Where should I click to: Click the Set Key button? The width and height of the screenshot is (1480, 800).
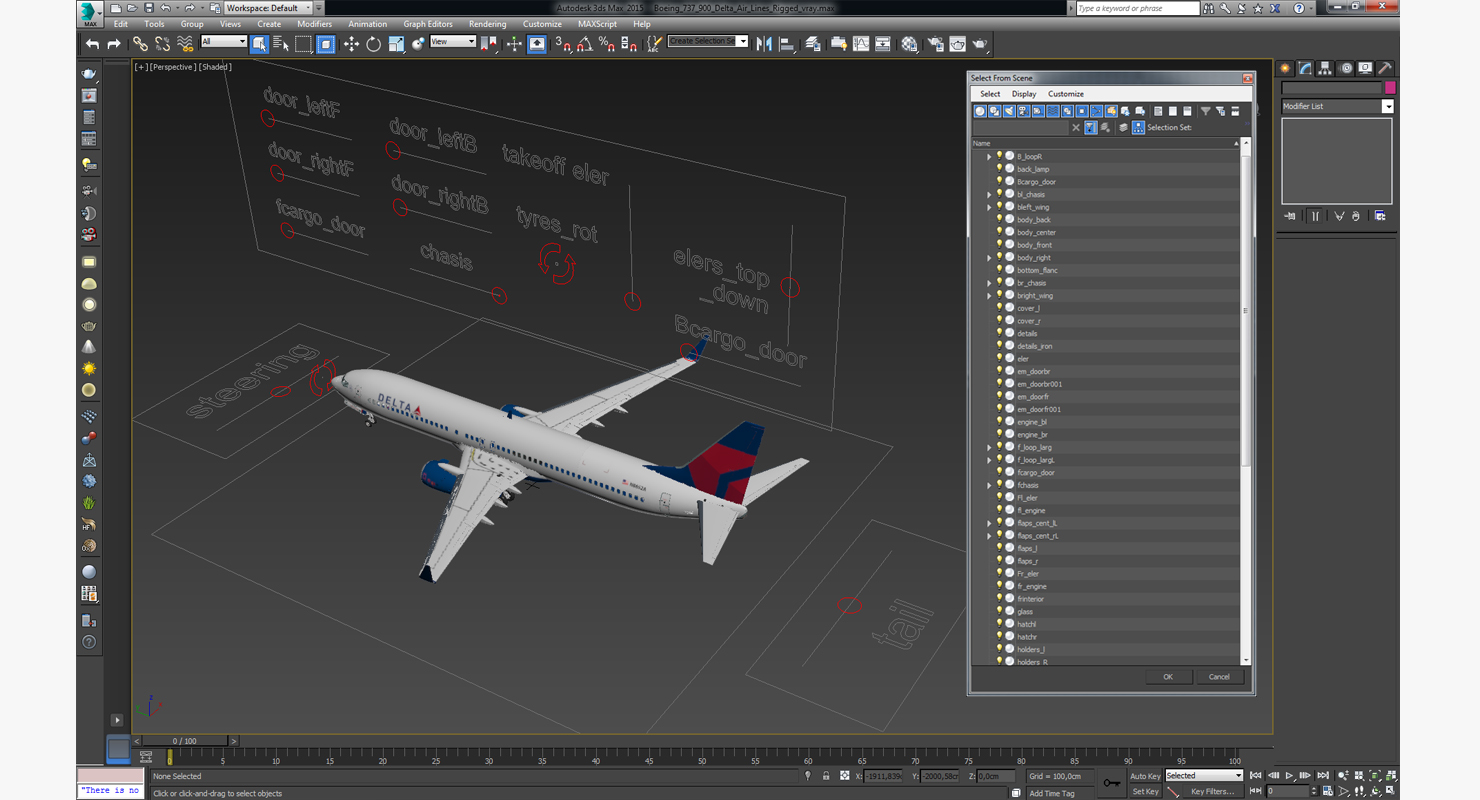click(x=1145, y=791)
